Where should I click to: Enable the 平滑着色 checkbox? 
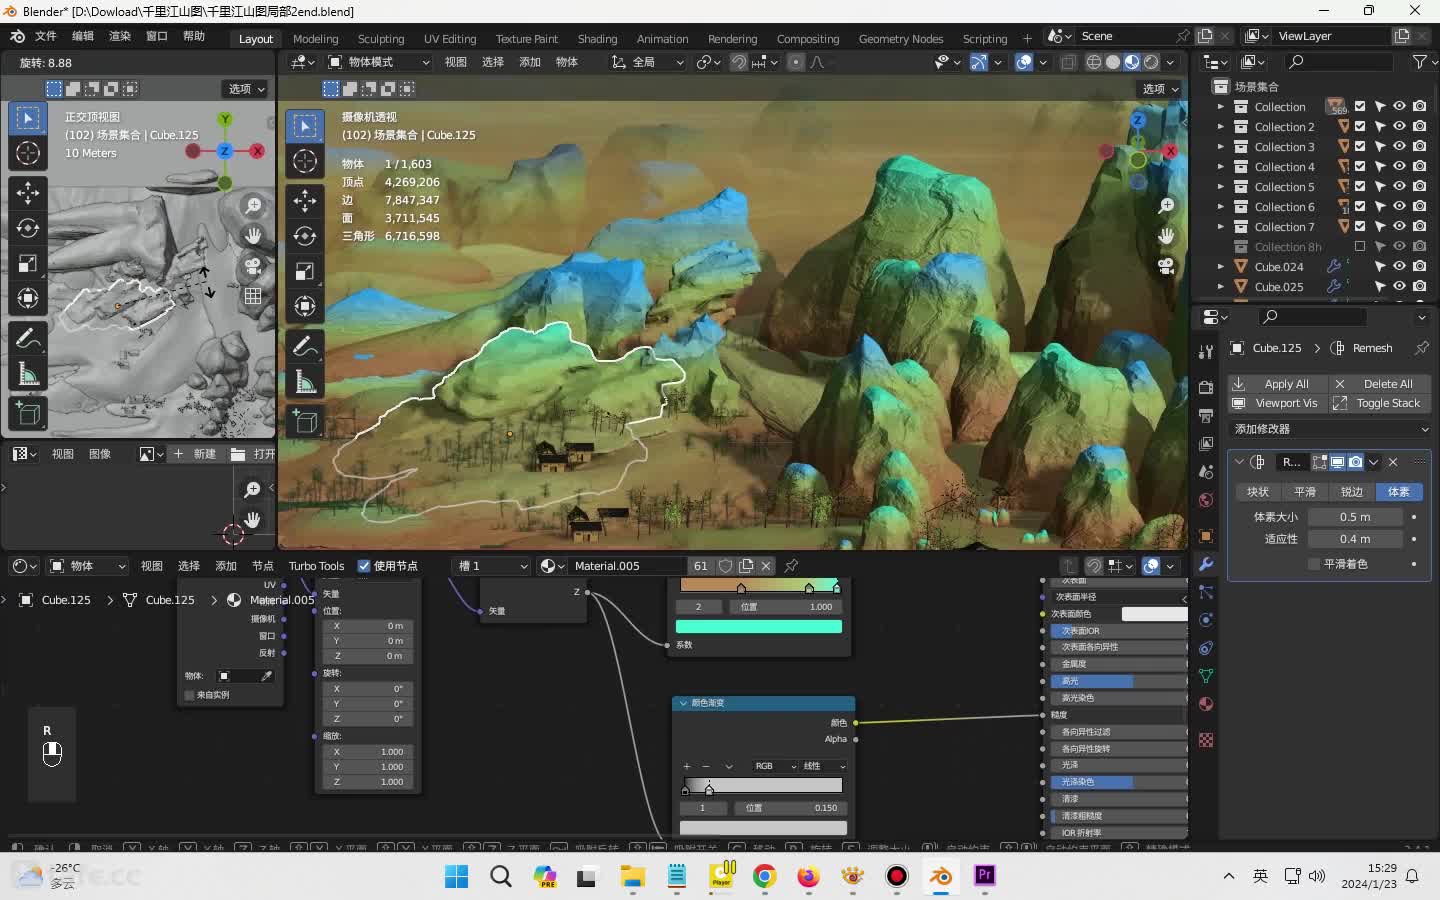pos(1314,564)
